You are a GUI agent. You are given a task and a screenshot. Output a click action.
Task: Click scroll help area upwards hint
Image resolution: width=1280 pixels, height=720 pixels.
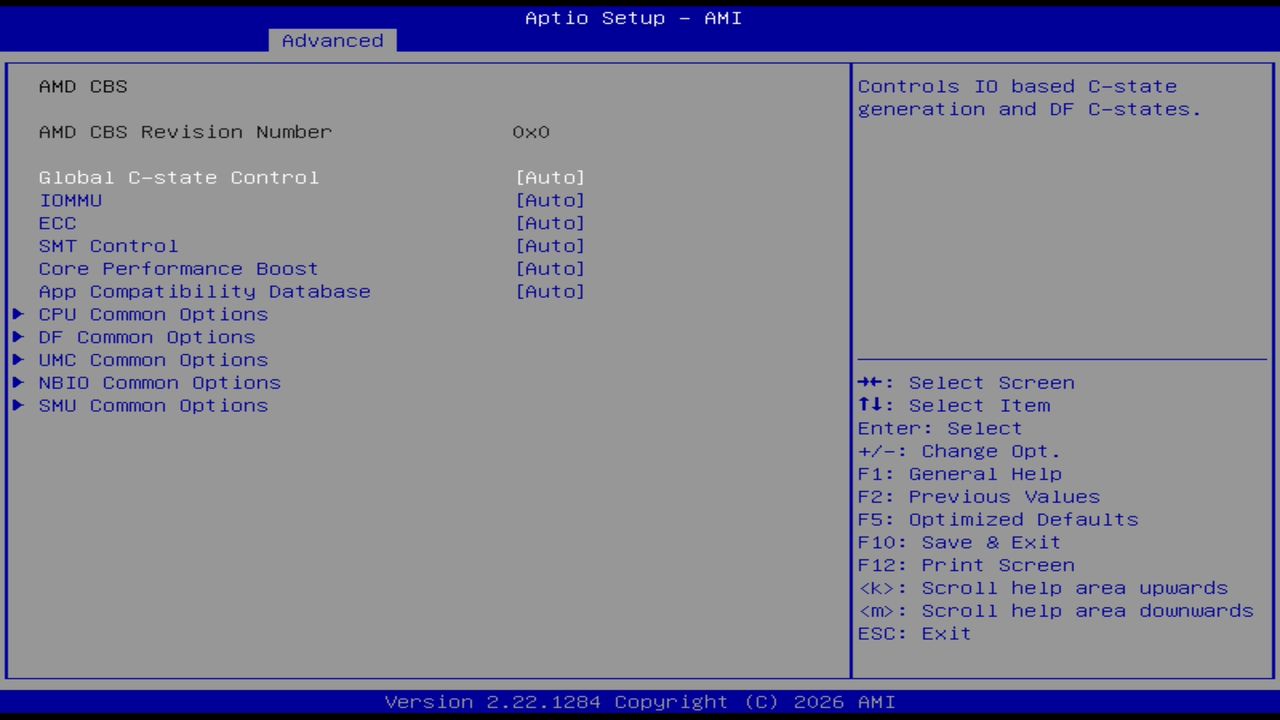(1043, 588)
